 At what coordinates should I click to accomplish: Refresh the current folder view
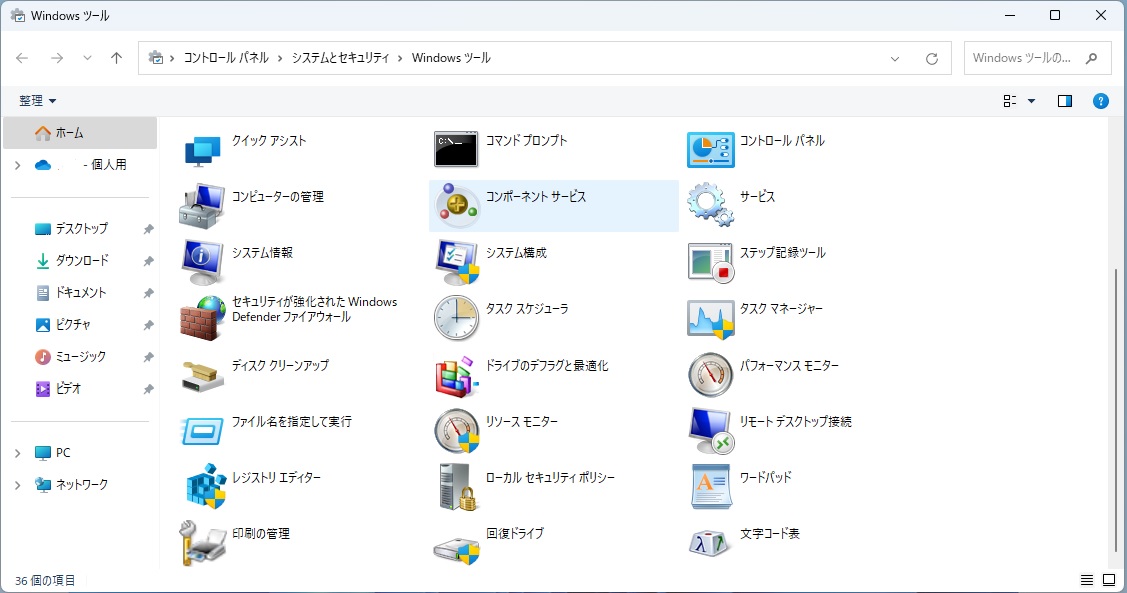pos(932,59)
